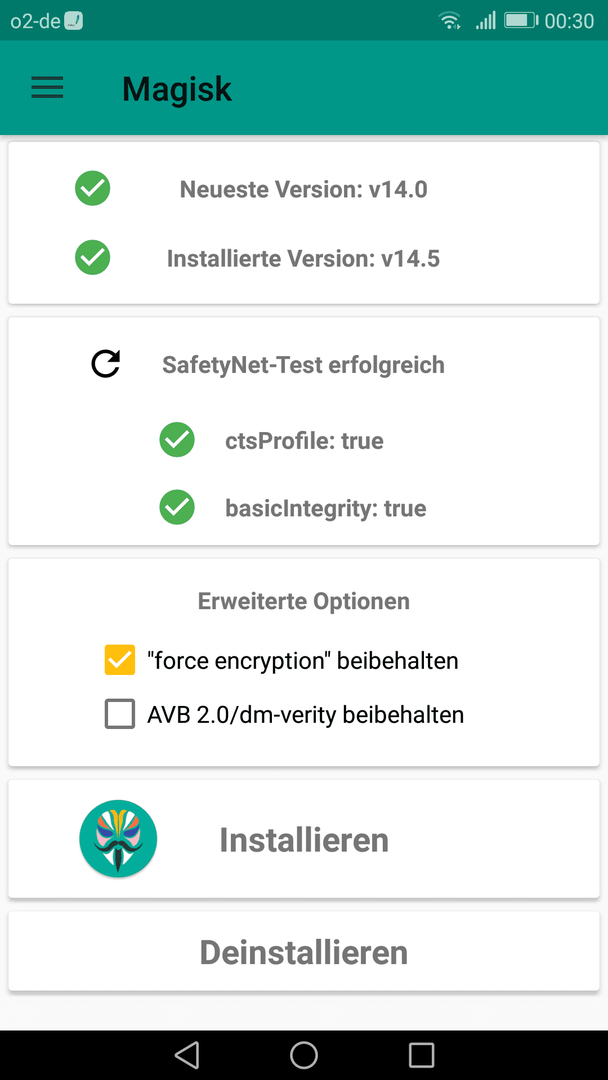Viewport: 608px width, 1080px height.
Task: Tap the Installierte Version: v14.5 label
Action: point(304,258)
